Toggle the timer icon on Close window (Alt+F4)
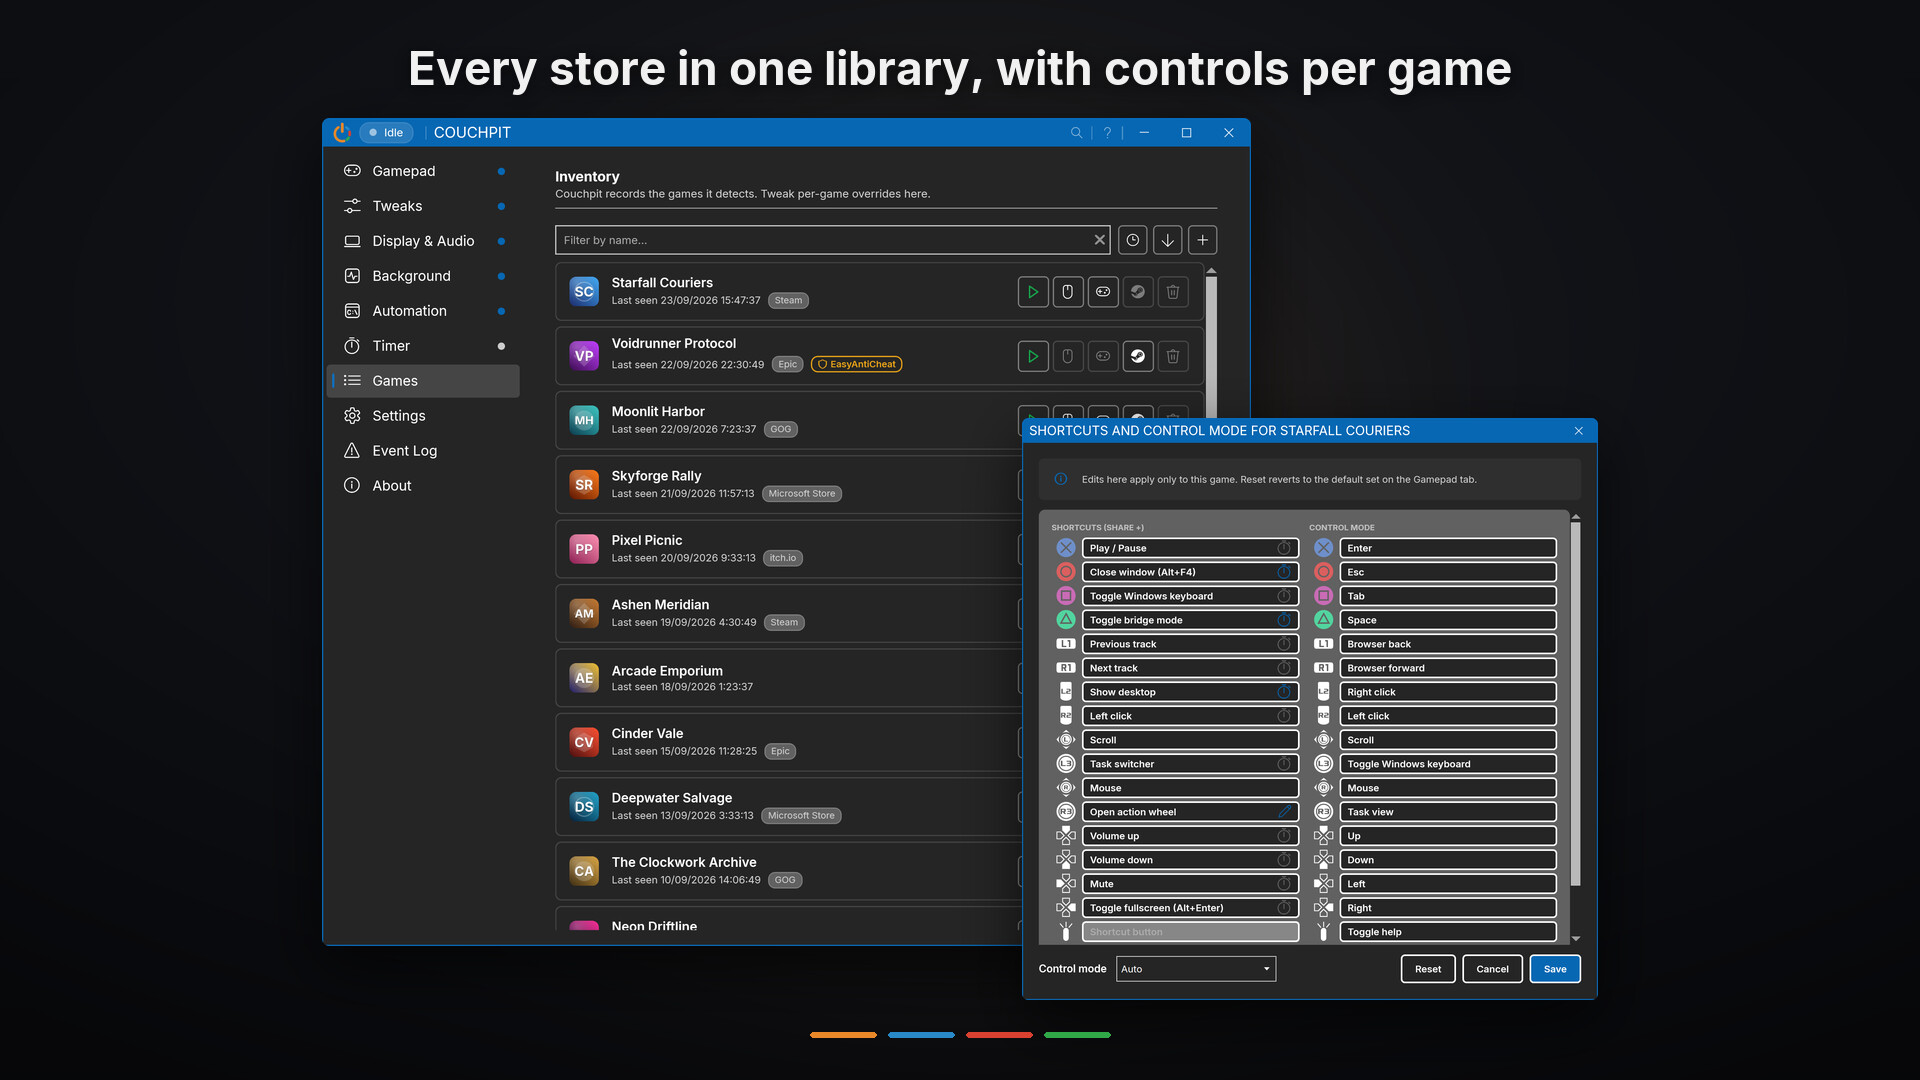 click(x=1284, y=572)
